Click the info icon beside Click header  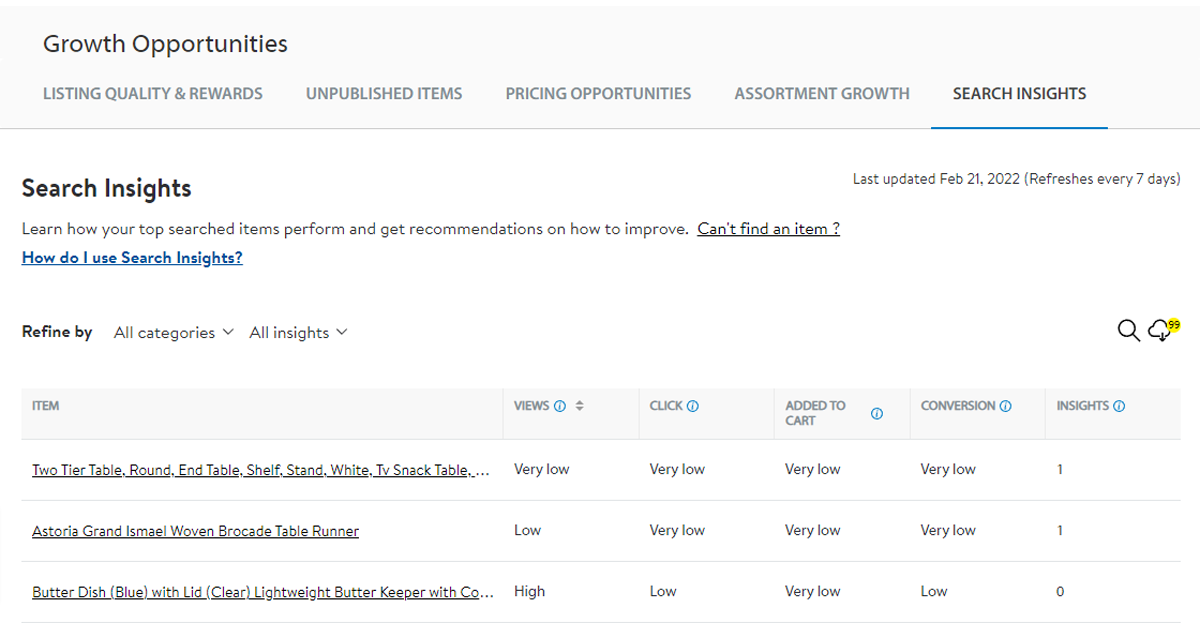[692, 405]
